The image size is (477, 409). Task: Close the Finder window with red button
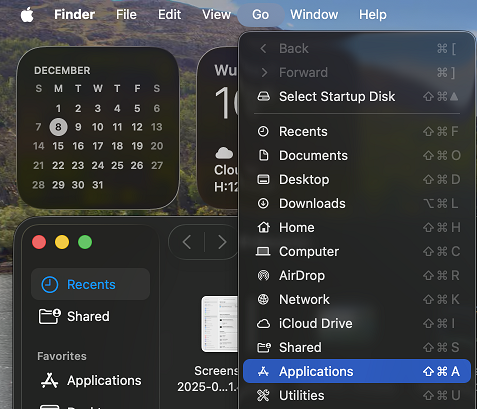pyautogui.click(x=39, y=242)
